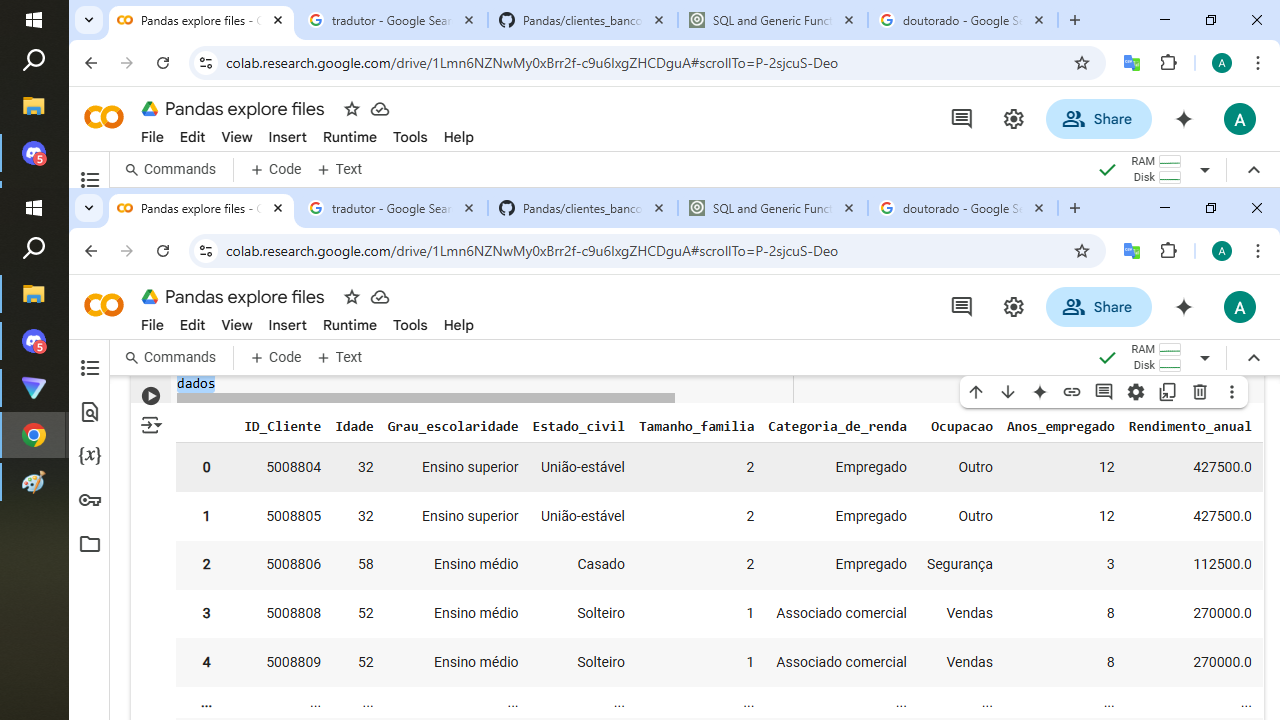
Task: Reload the page in front window
Action: click(163, 251)
